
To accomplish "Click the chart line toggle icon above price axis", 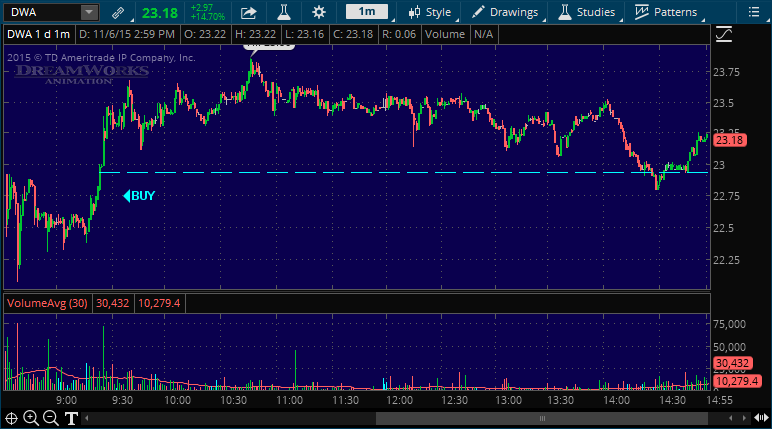I will coord(724,34).
